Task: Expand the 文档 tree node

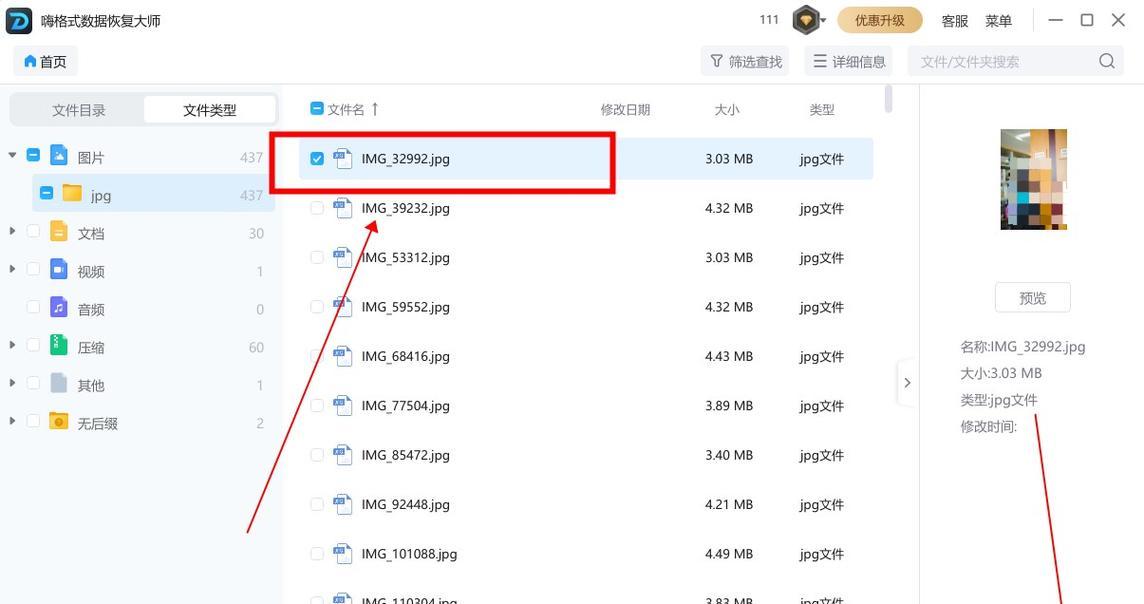Action: pos(12,231)
